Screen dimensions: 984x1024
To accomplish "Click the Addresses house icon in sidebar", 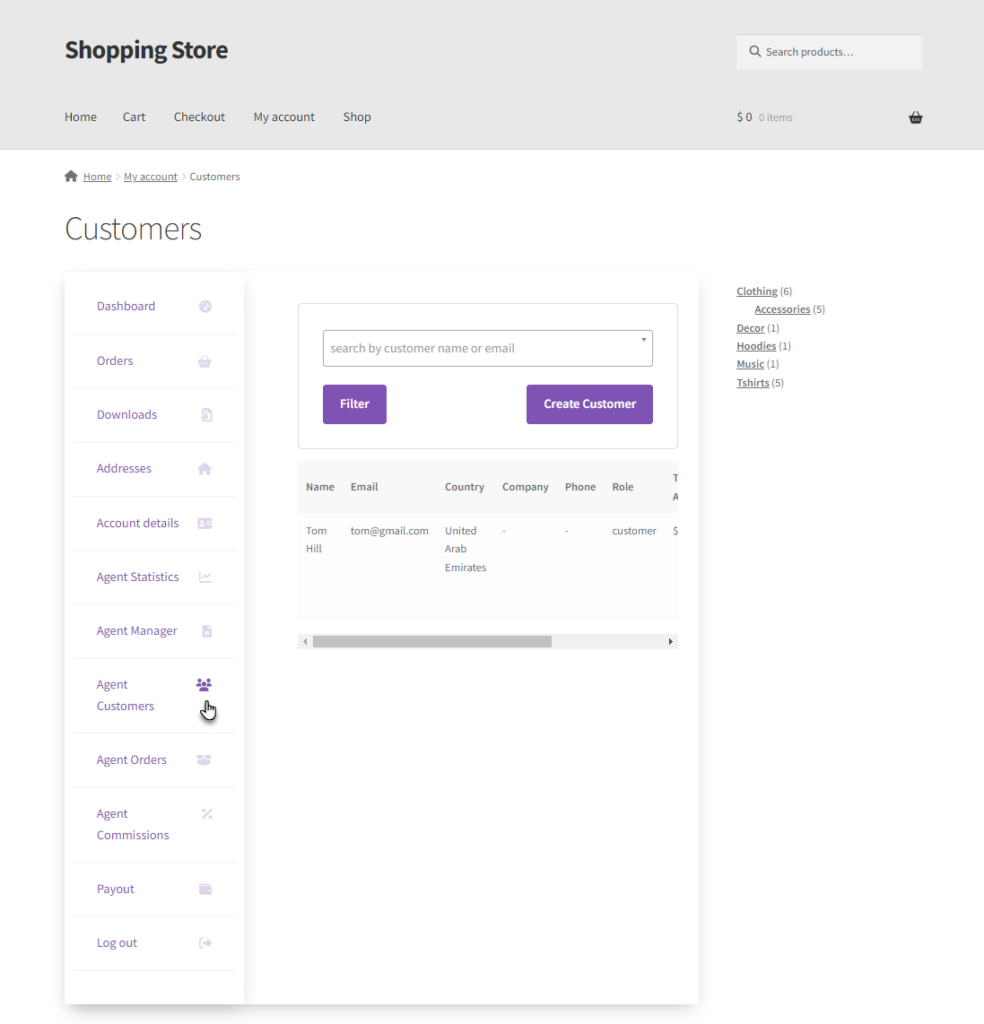I will pyautogui.click(x=204, y=469).
